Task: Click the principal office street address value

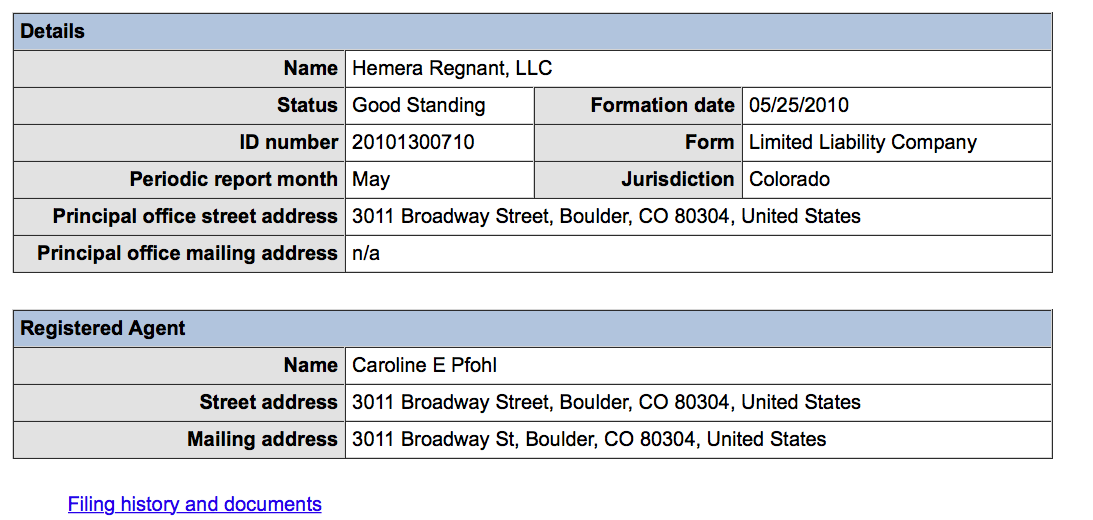Action: [x=606, y=216]
